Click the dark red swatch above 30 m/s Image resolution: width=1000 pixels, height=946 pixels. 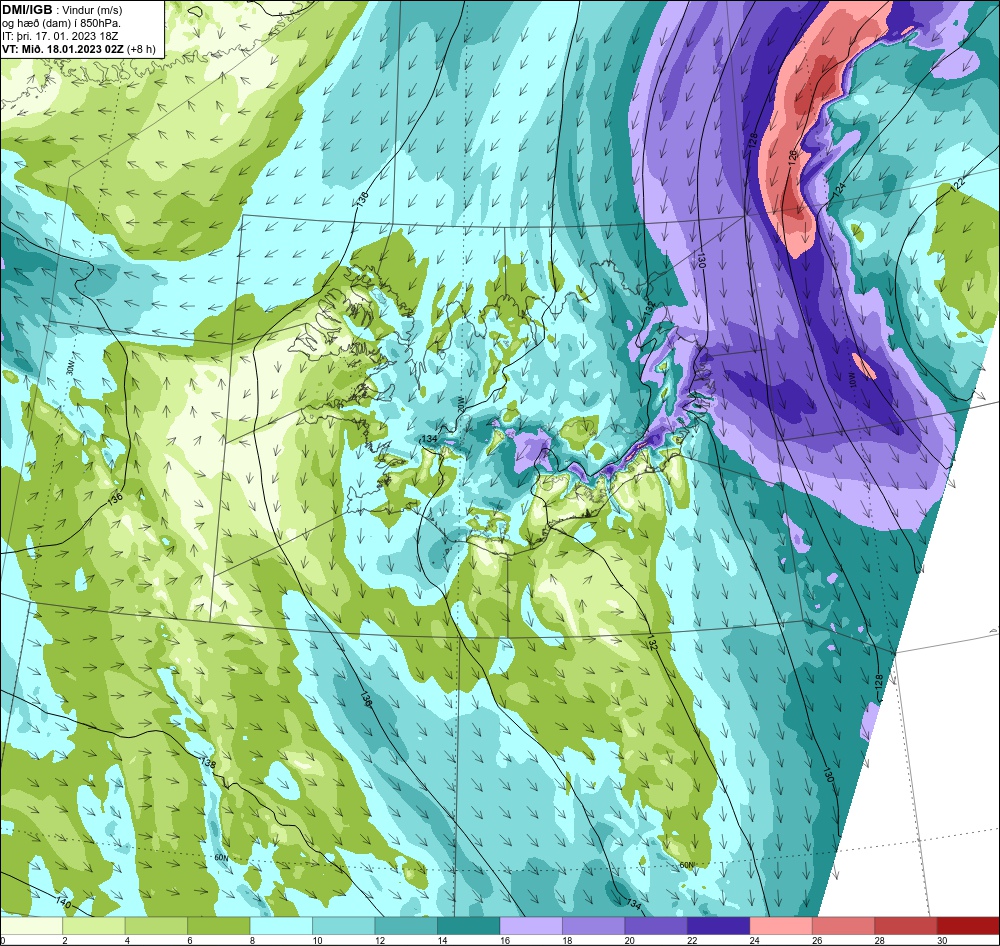tap(968, 926)
